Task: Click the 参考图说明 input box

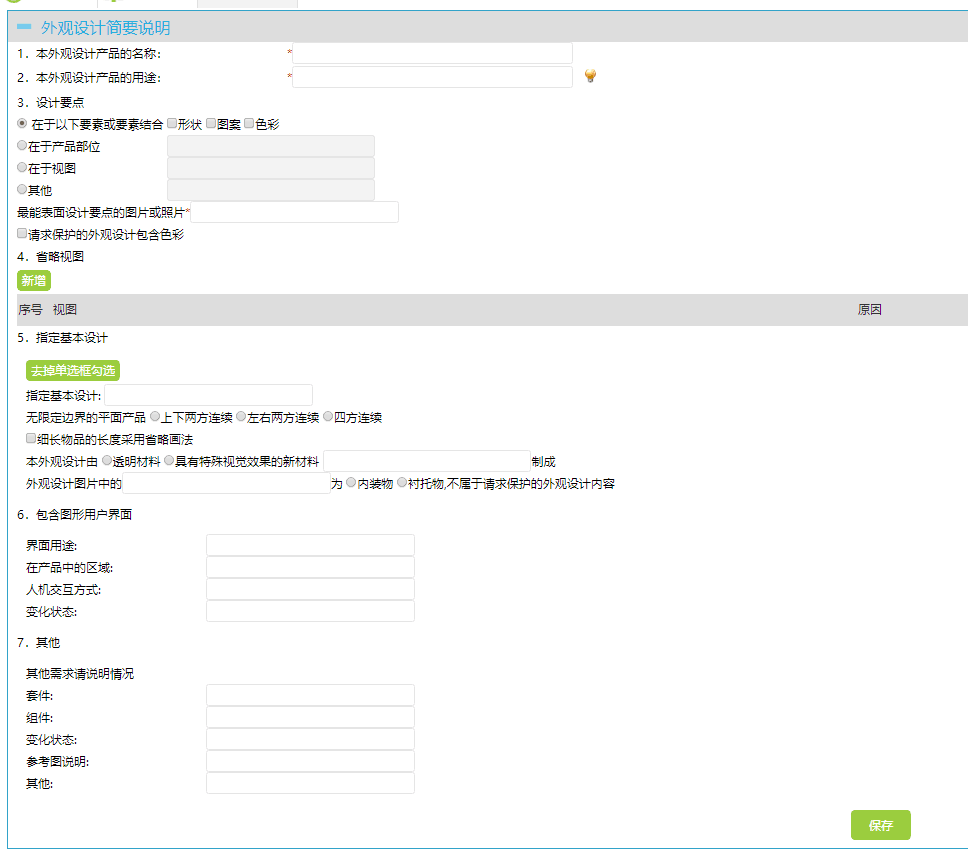Action: 311,761
